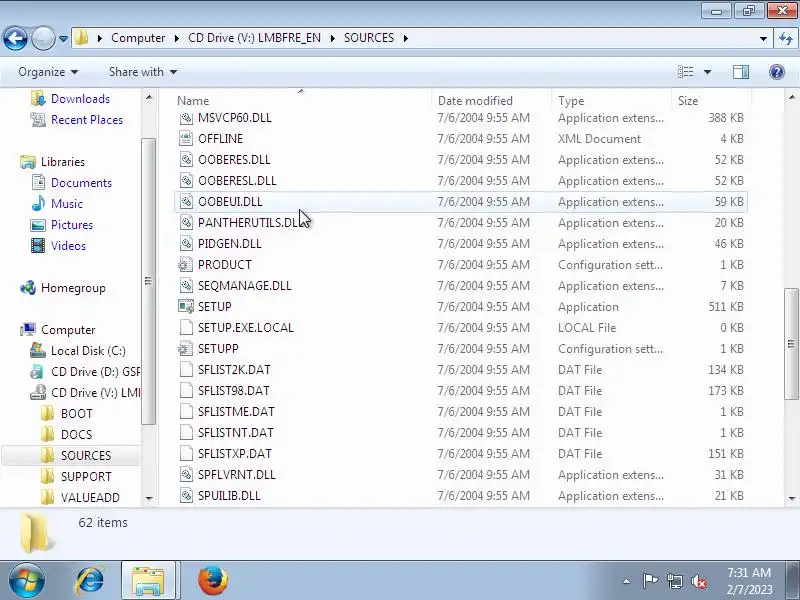The width and height of the screenshot is (800, 600).
Task: Open the recent pages history dropdown
Action: (63, 38)
